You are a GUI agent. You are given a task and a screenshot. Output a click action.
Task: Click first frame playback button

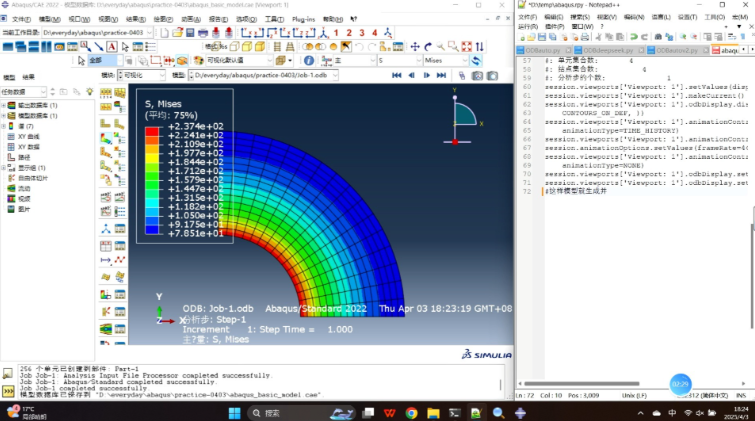(x=396, y=75)
